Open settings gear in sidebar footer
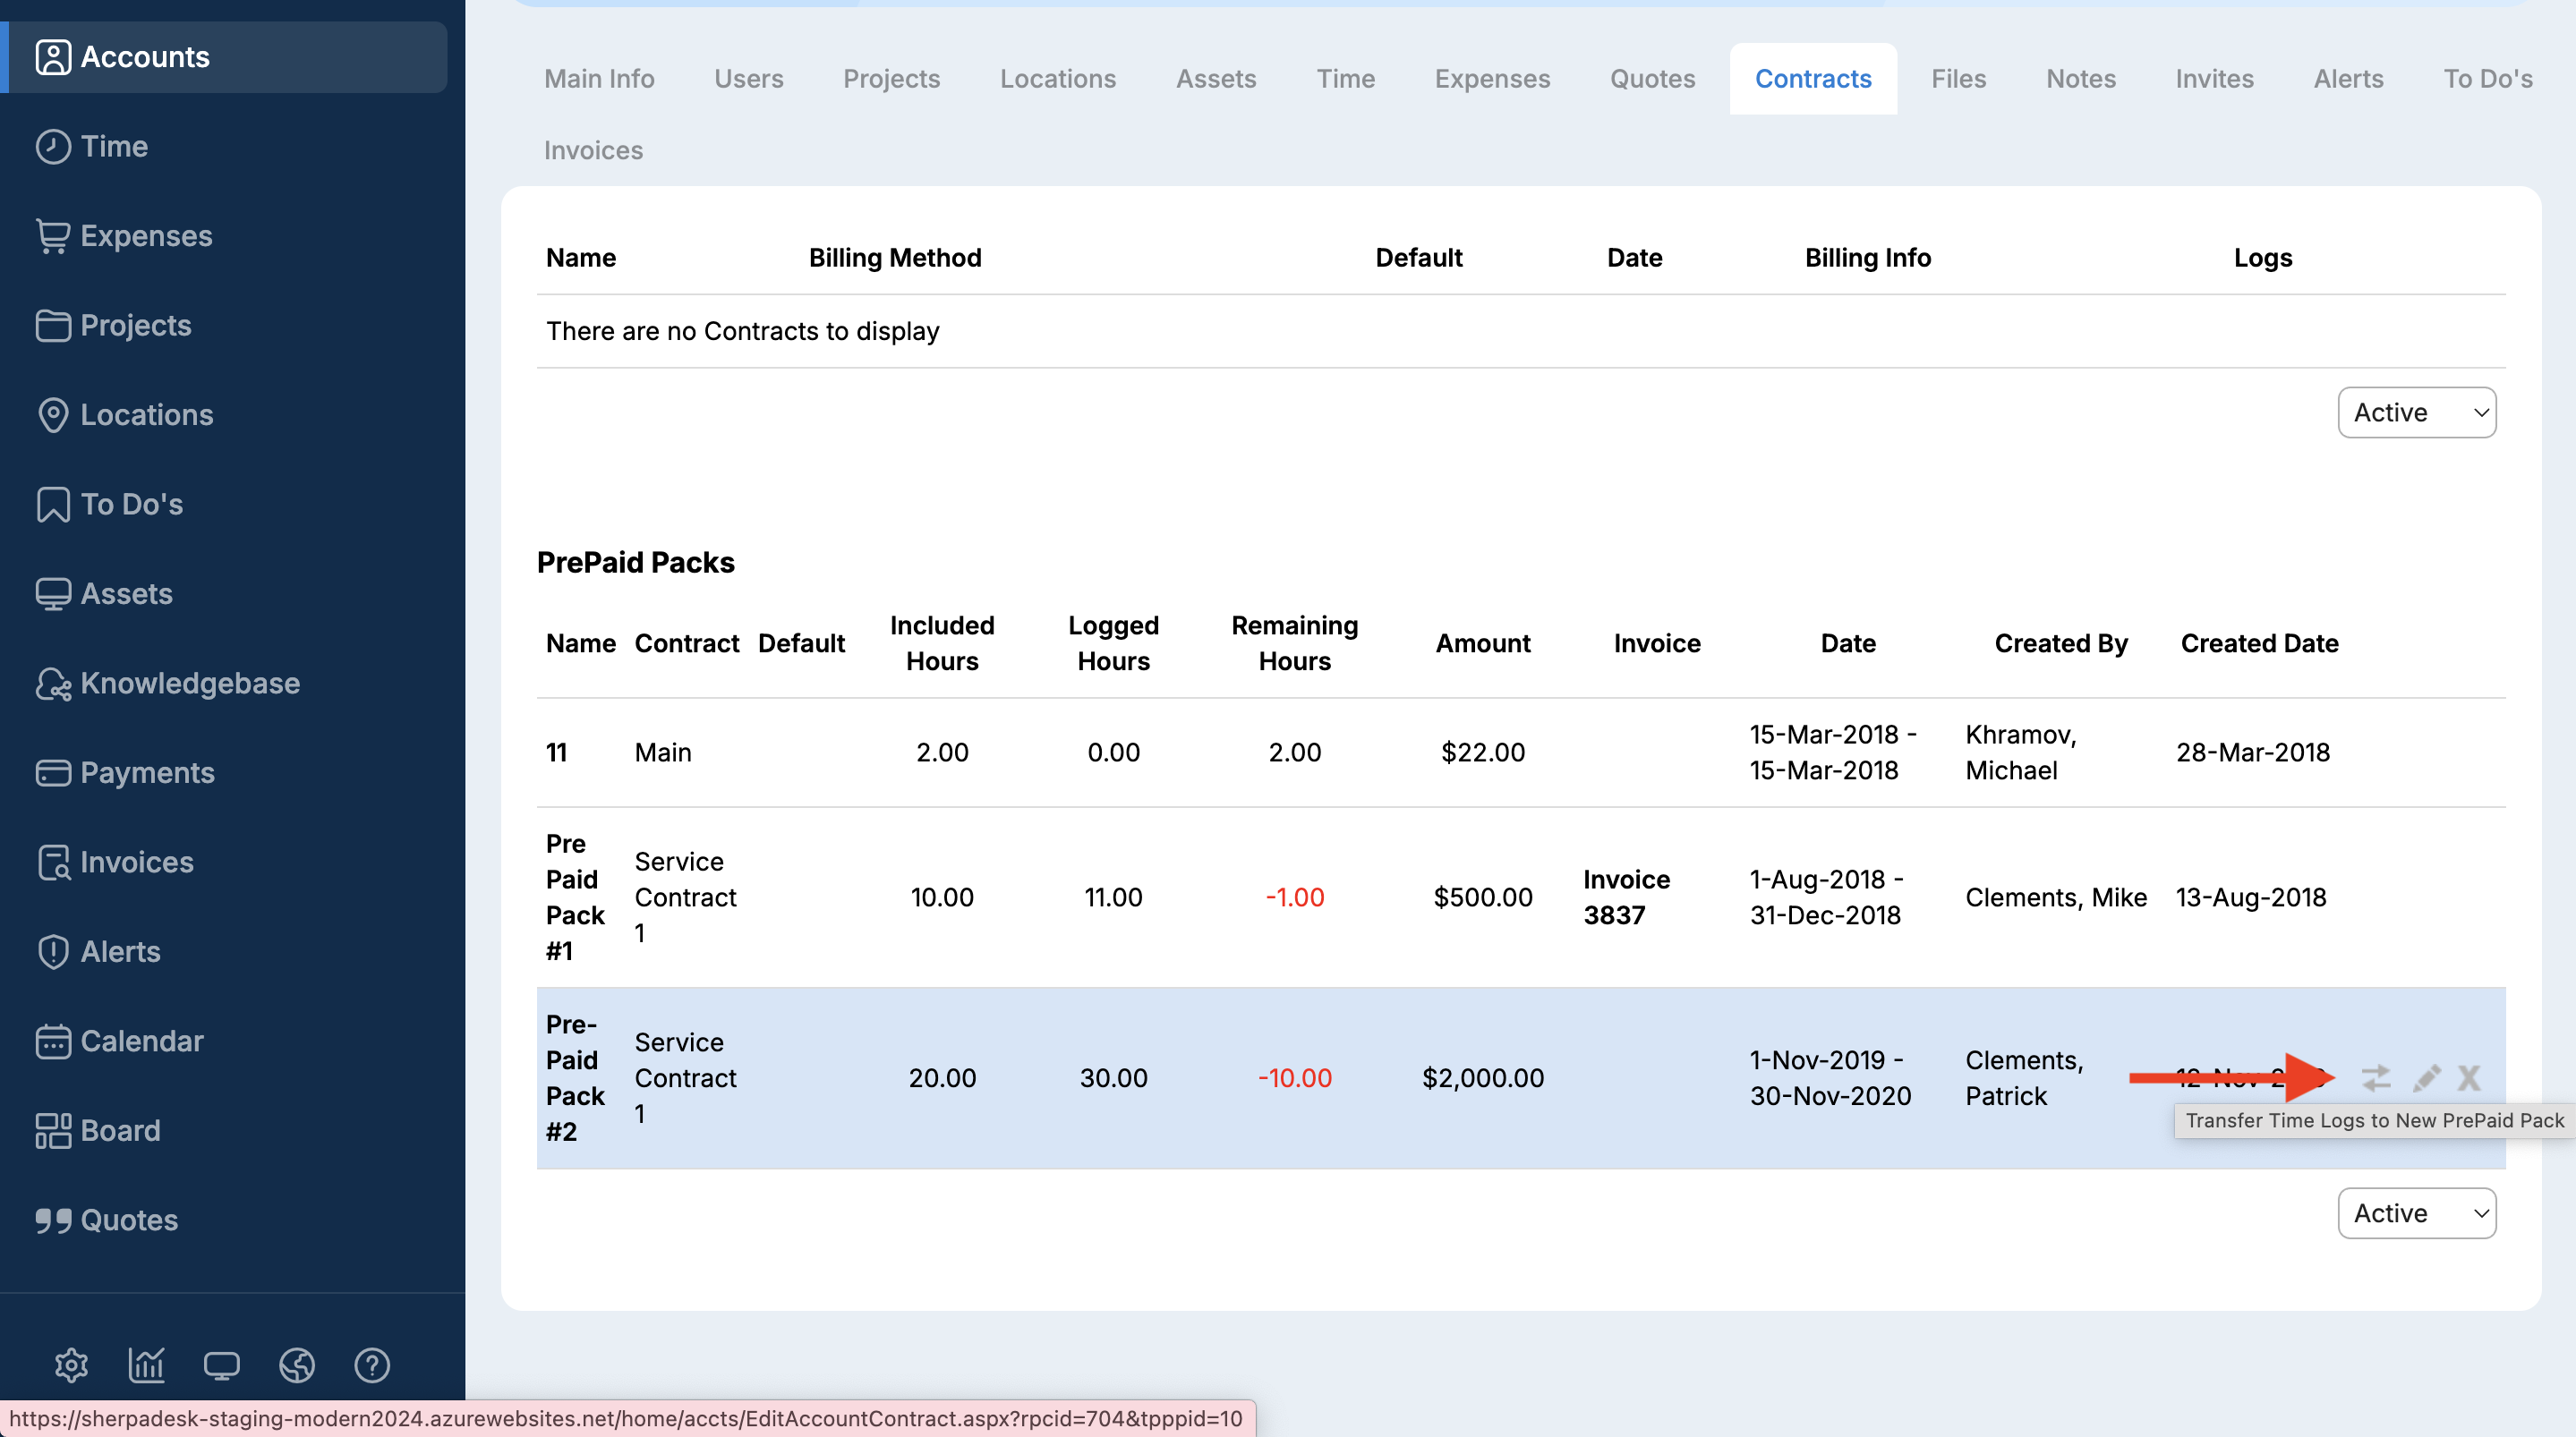The height and width of the screenshot is (1437, 2576). (x=71, y=1365)
